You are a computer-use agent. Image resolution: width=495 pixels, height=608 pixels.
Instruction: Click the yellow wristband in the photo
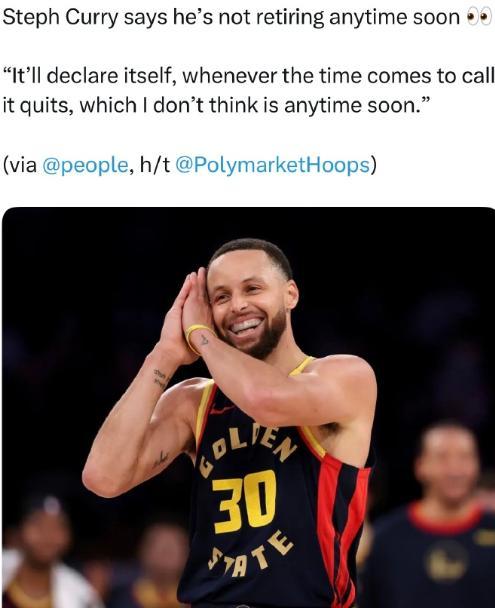pyautogui.click(x=196, y=337)
